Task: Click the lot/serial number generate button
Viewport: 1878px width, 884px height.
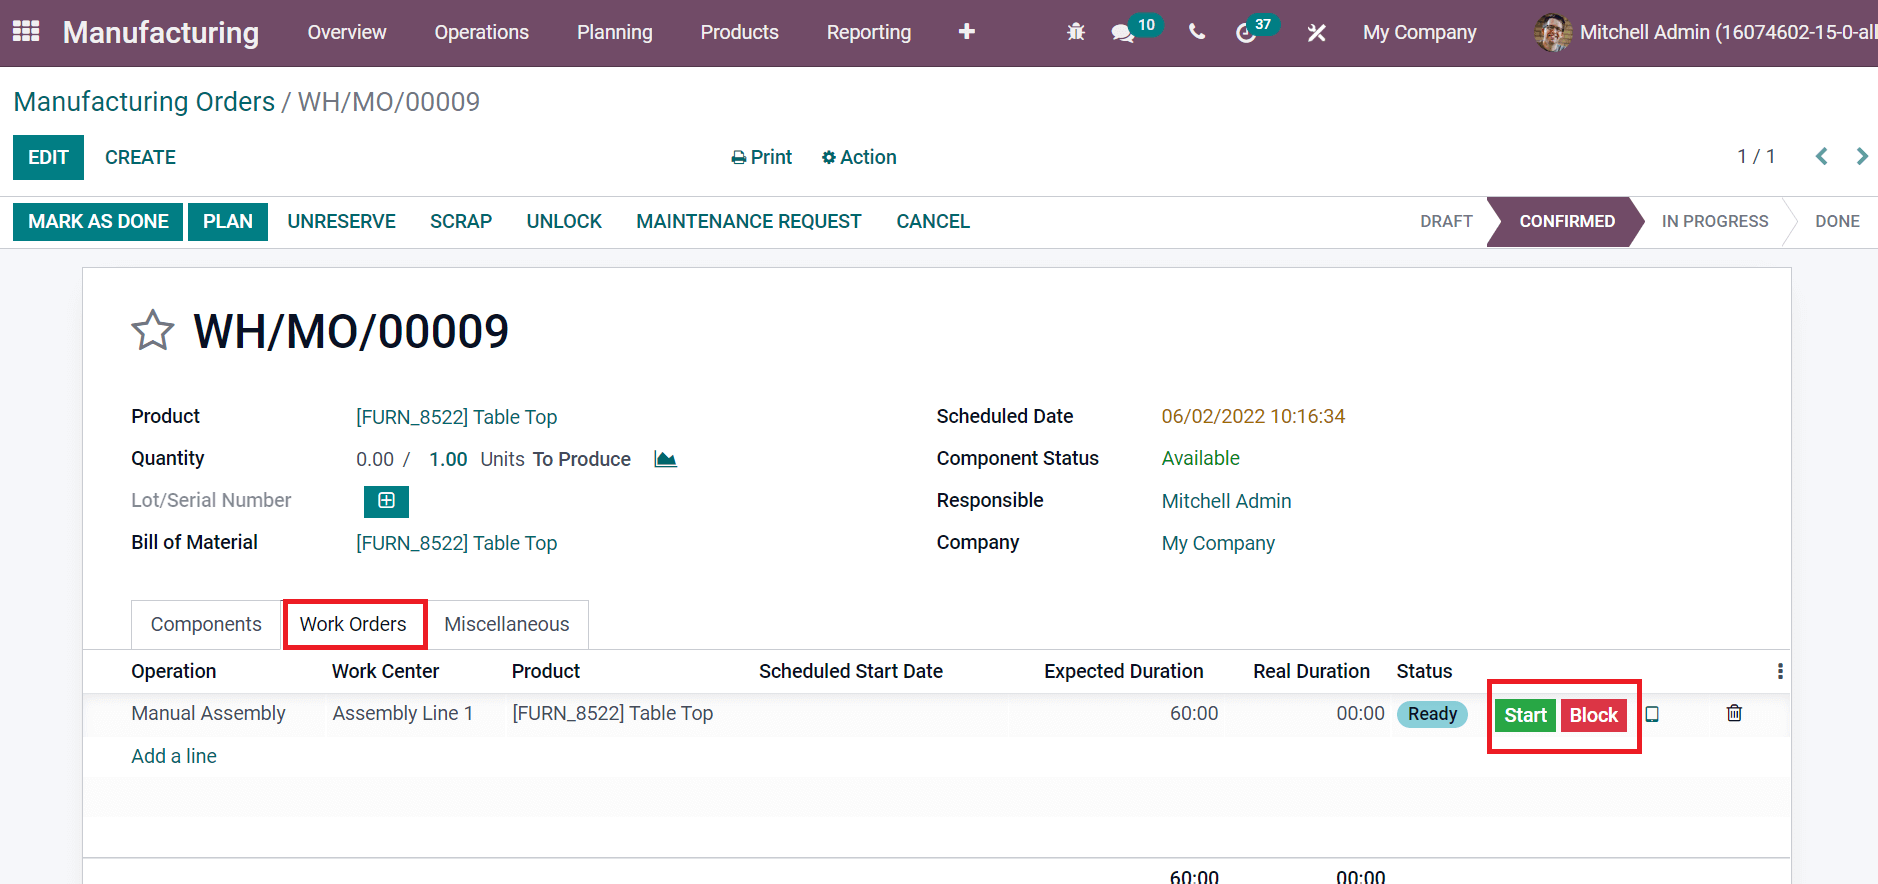Action: tap(386, 501)
